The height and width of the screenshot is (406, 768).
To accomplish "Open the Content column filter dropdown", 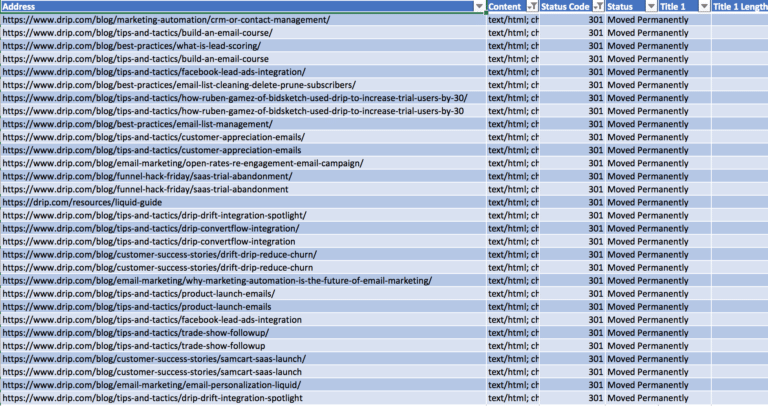I will coord(532,7).
